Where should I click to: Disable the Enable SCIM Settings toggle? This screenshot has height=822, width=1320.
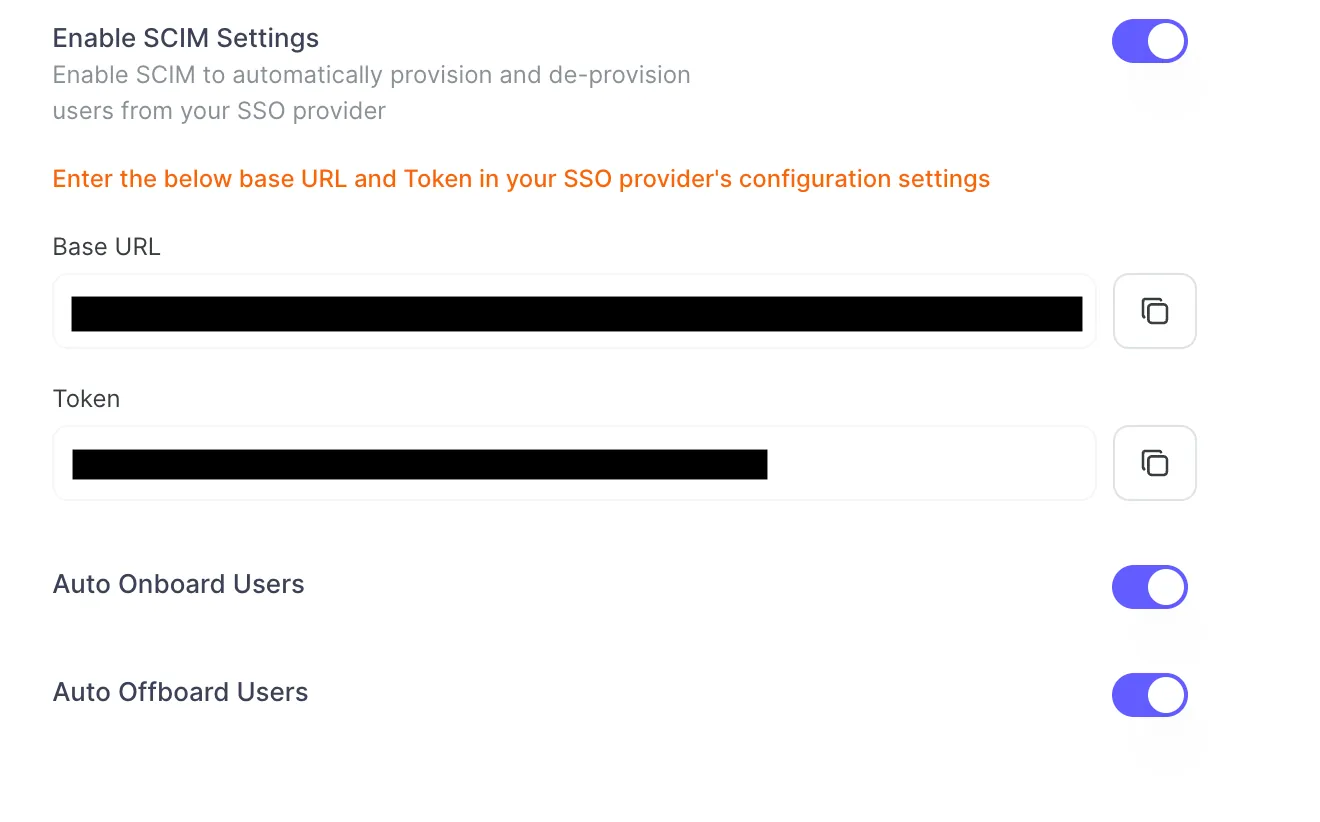[x=1149, y=41]
